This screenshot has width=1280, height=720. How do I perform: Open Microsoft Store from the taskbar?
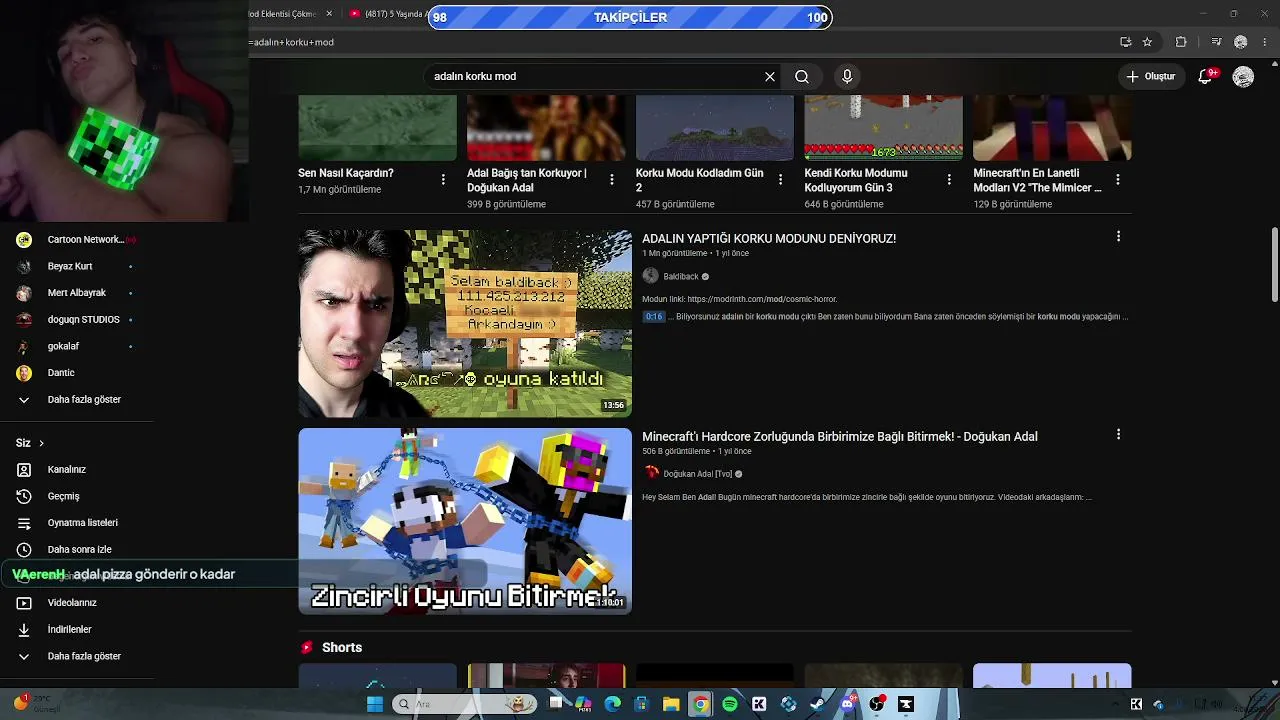642,704
